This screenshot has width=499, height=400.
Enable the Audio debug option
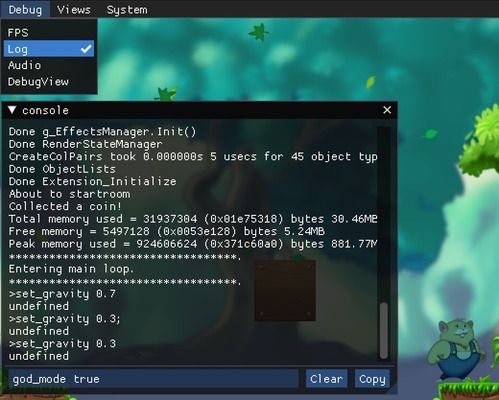click(49, 65)
